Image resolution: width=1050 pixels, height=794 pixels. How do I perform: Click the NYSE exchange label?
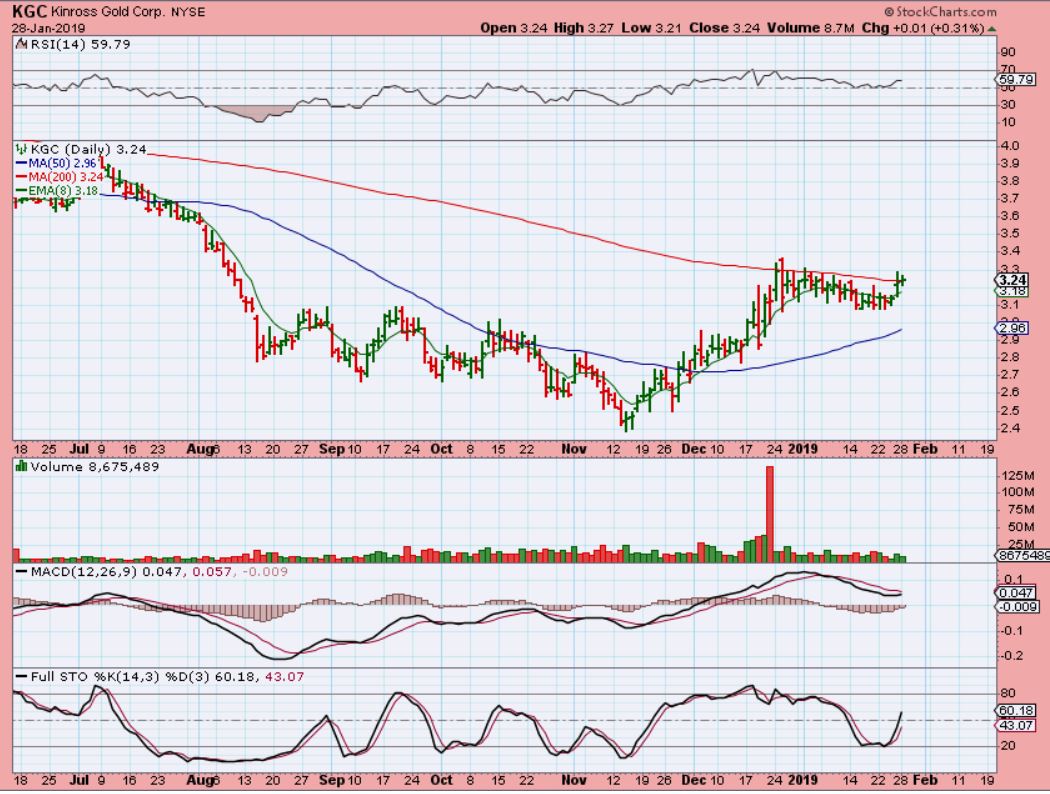(187, 12)
